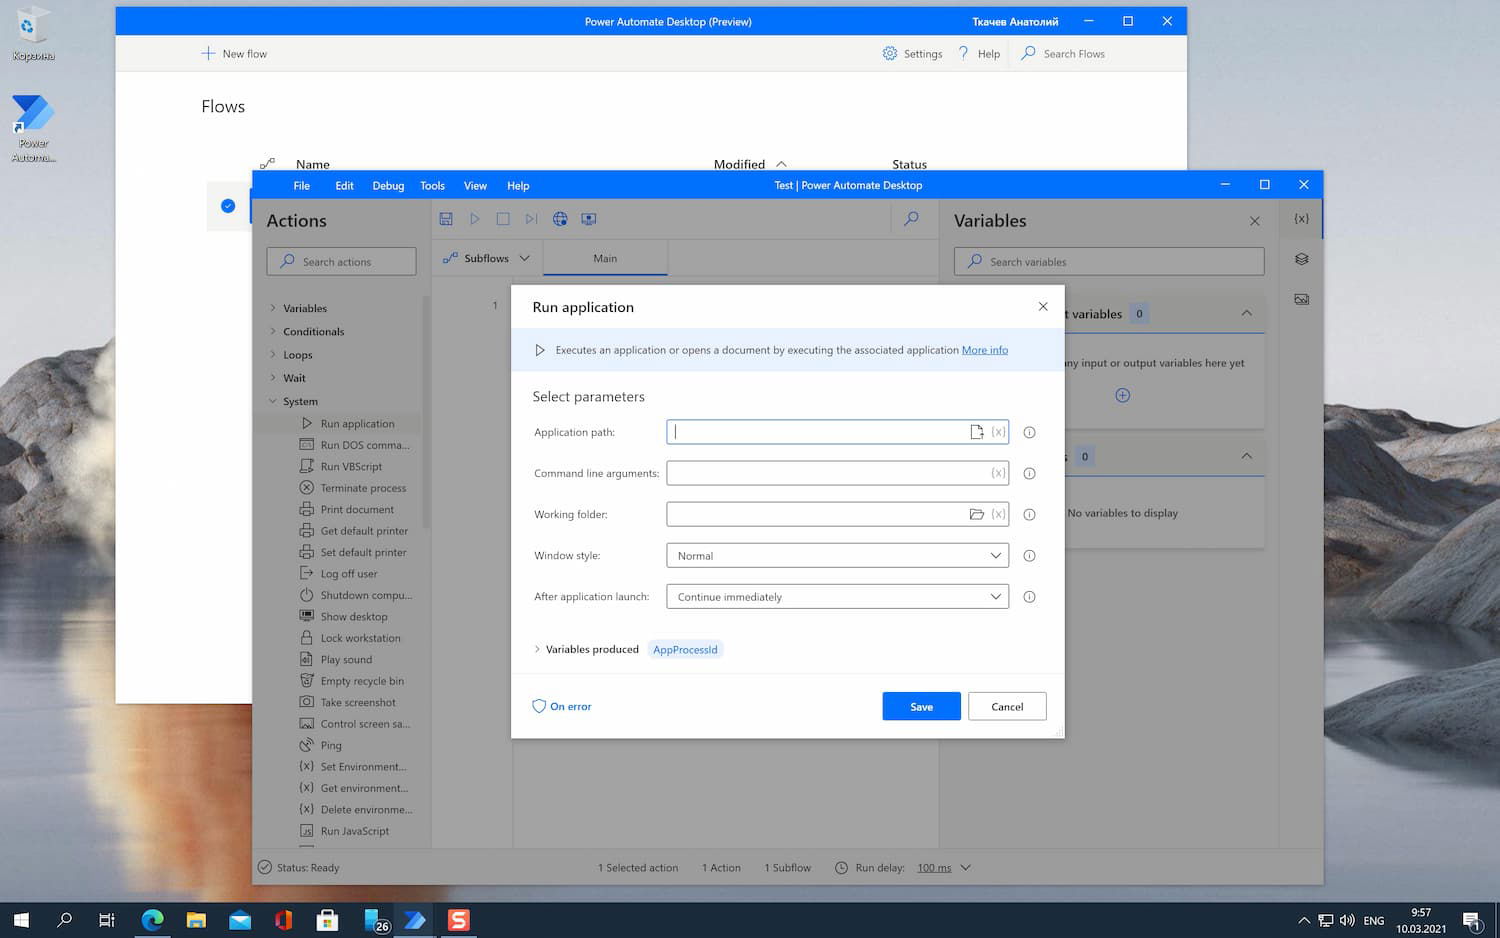Open the File menu
This screenshot has height=938, width=1500.
pos(302,185)
